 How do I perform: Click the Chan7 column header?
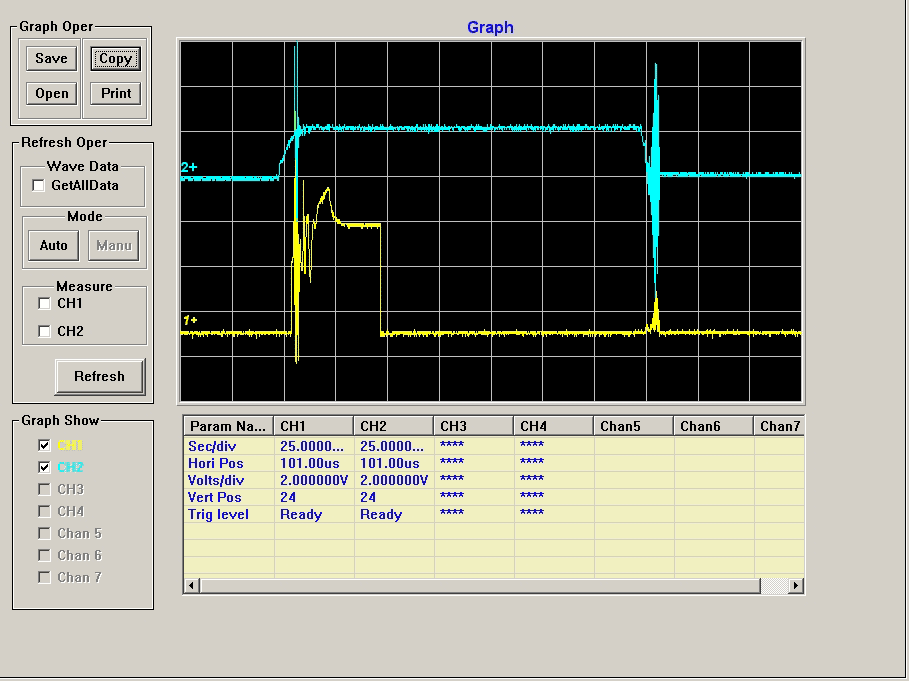click(779, 427)
